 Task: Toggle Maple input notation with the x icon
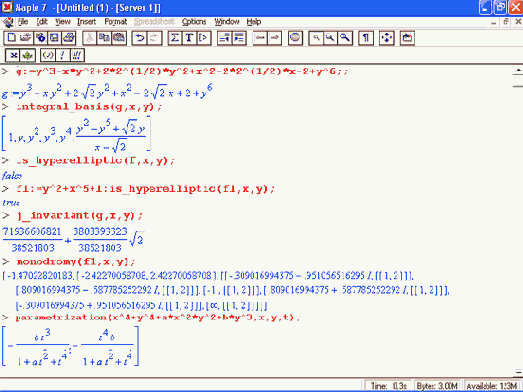click(x=13, y=55)
